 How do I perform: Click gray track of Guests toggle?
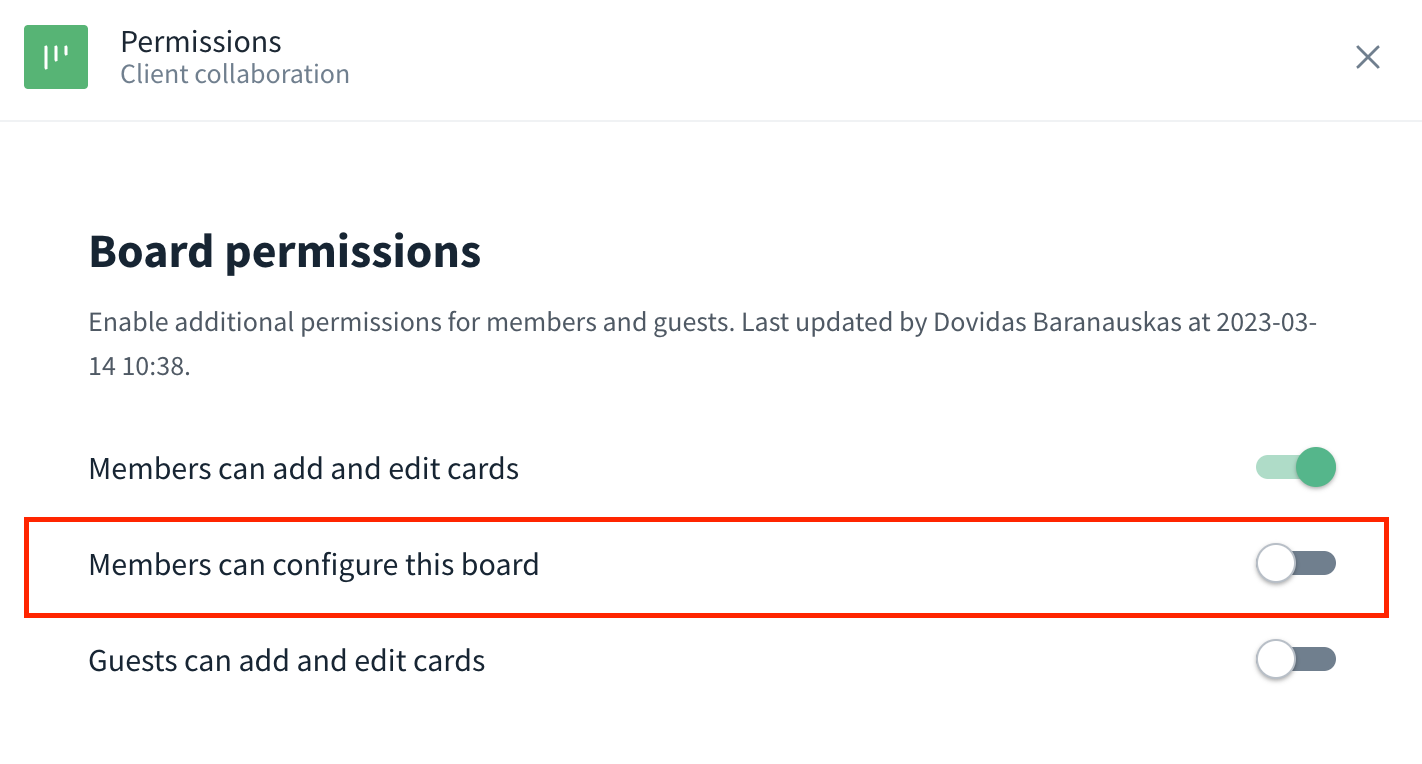1316,660
